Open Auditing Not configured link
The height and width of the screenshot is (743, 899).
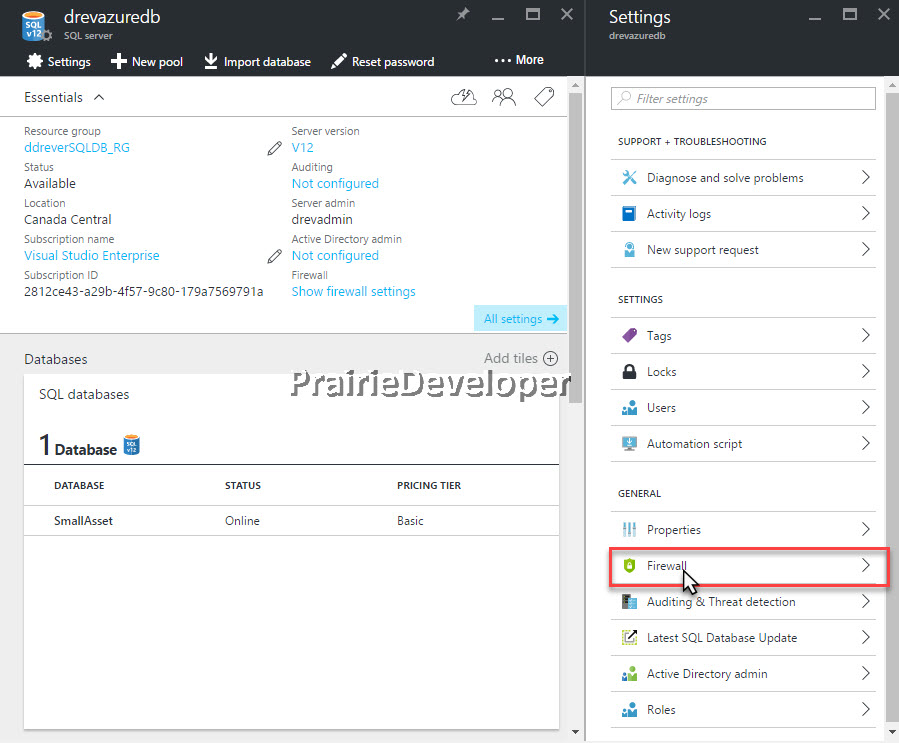(x=335, y=183)
